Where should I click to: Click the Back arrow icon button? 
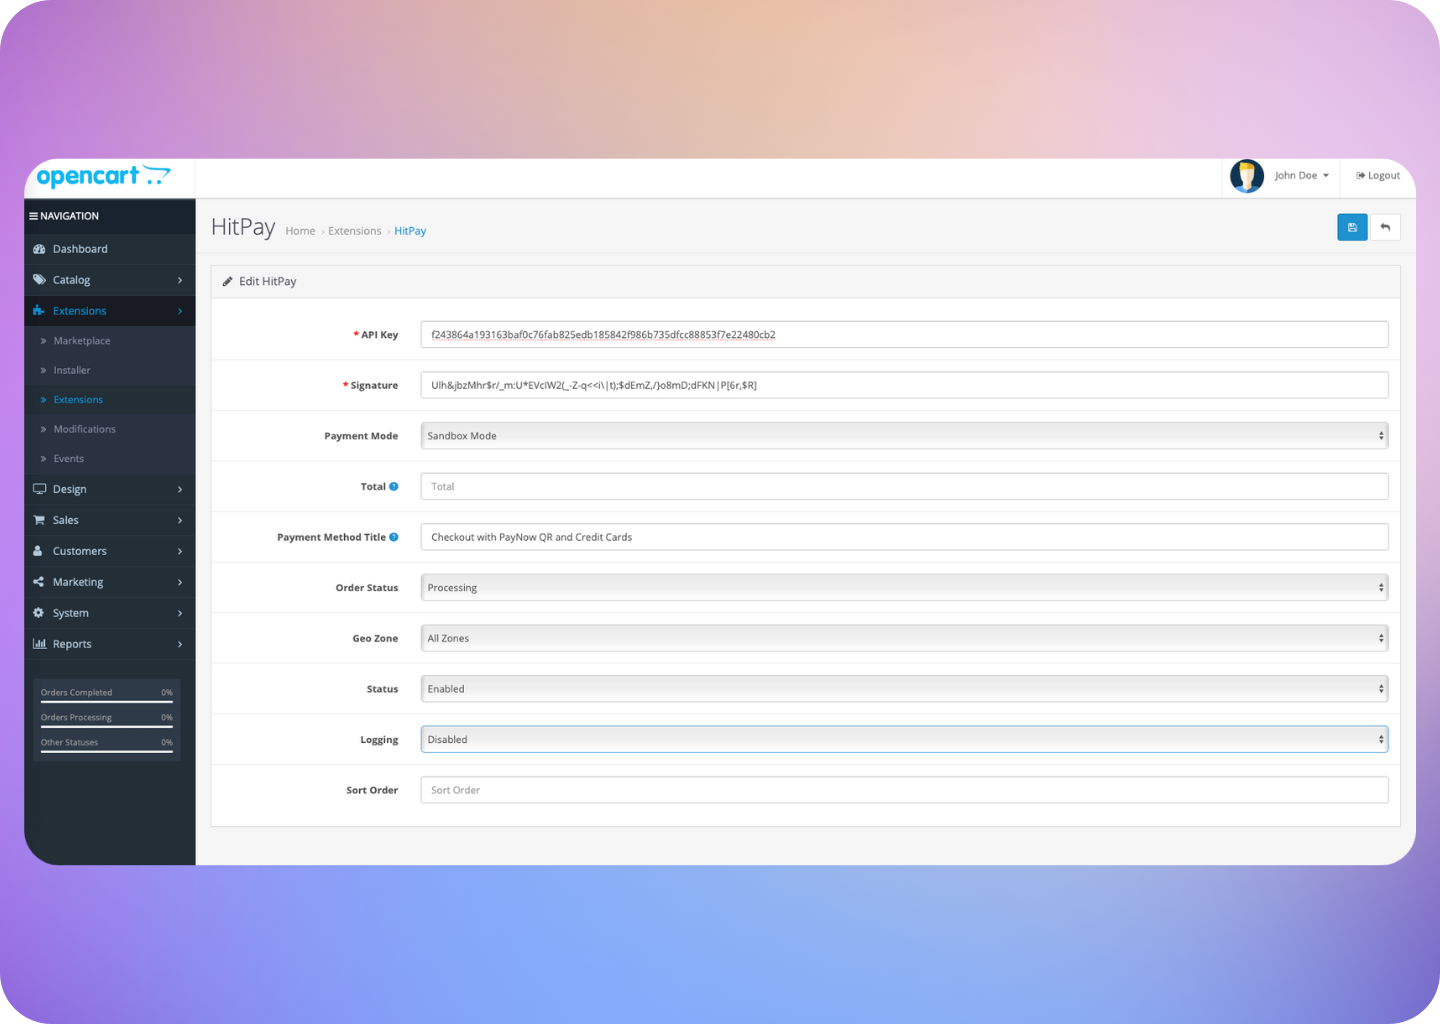[1385, 227]
